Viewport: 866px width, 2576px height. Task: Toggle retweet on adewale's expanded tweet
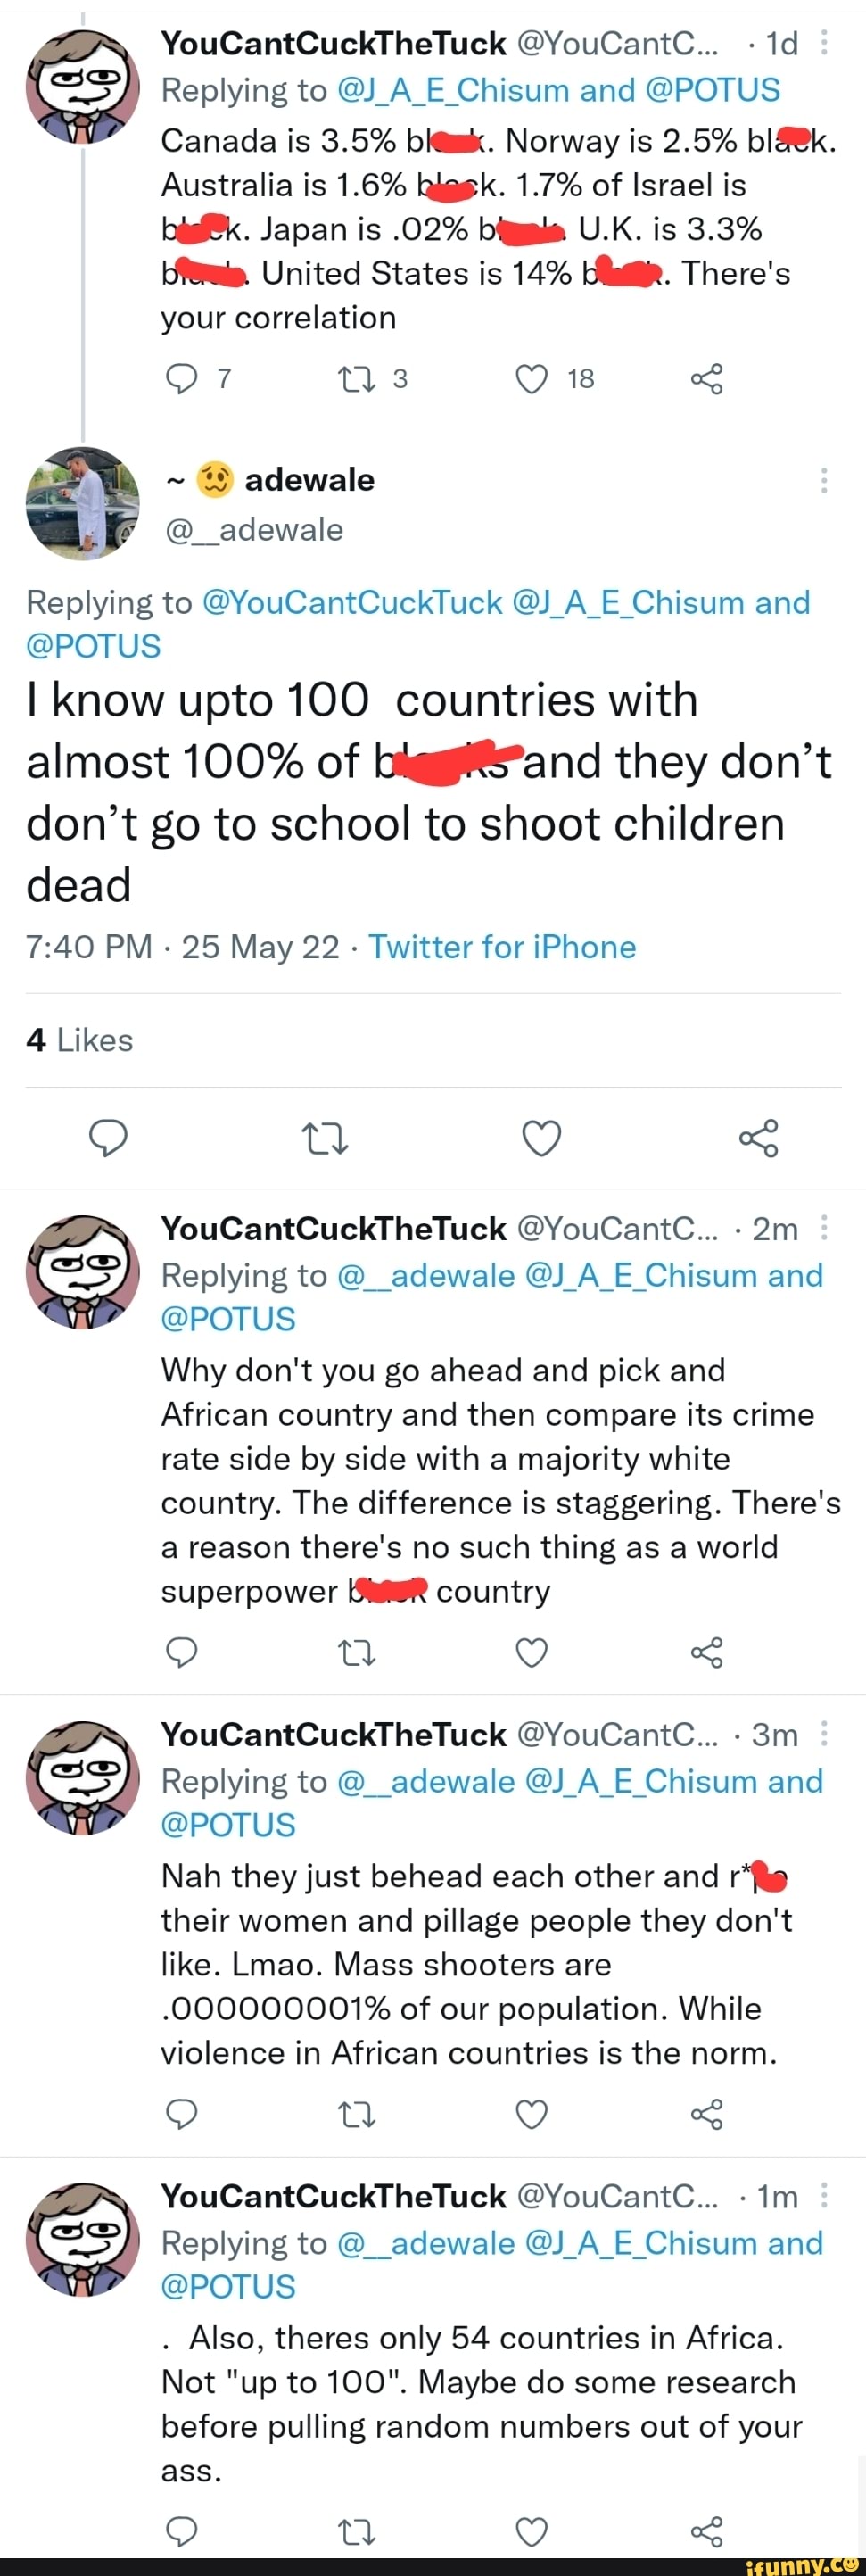[x=322, y=1137]
